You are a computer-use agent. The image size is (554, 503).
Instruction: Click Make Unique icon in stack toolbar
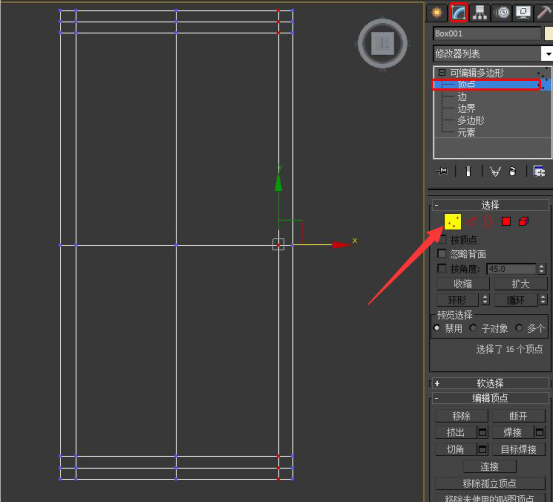tap(495, 172)
